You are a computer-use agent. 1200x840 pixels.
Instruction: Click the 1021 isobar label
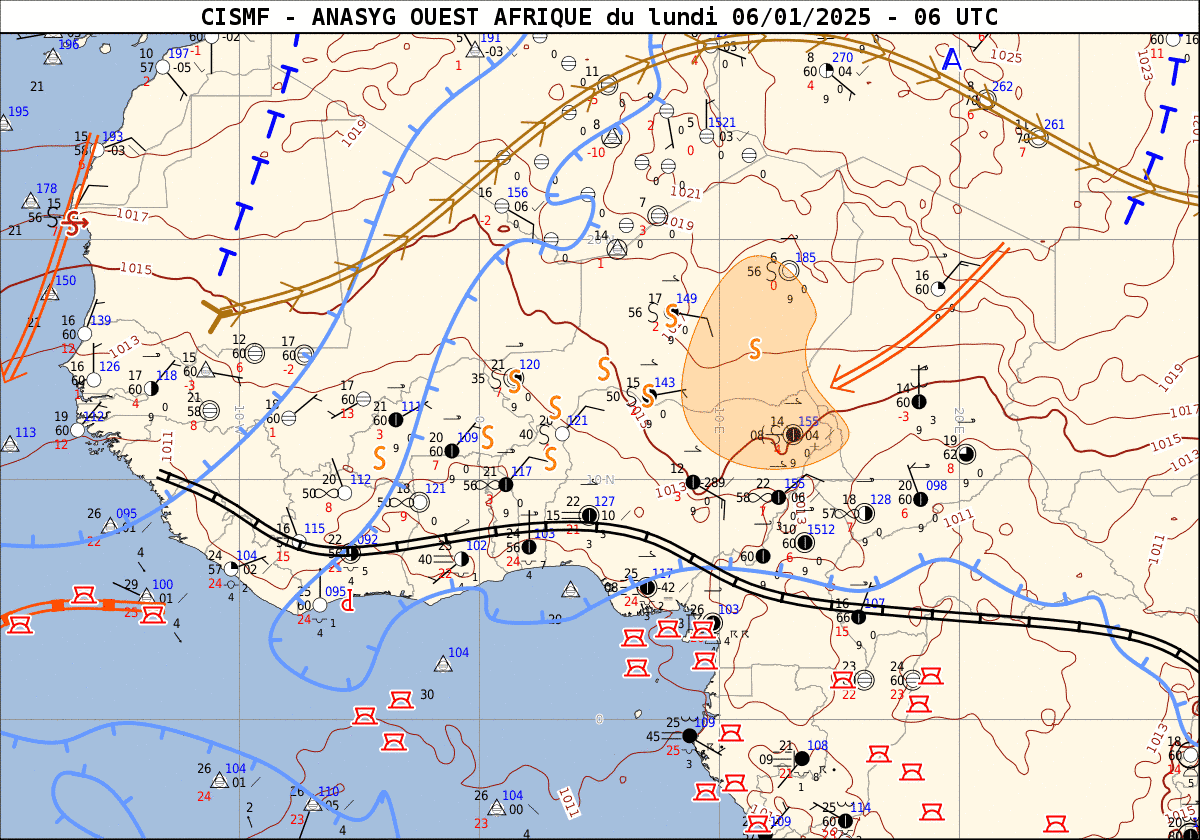tap(685, 191)
